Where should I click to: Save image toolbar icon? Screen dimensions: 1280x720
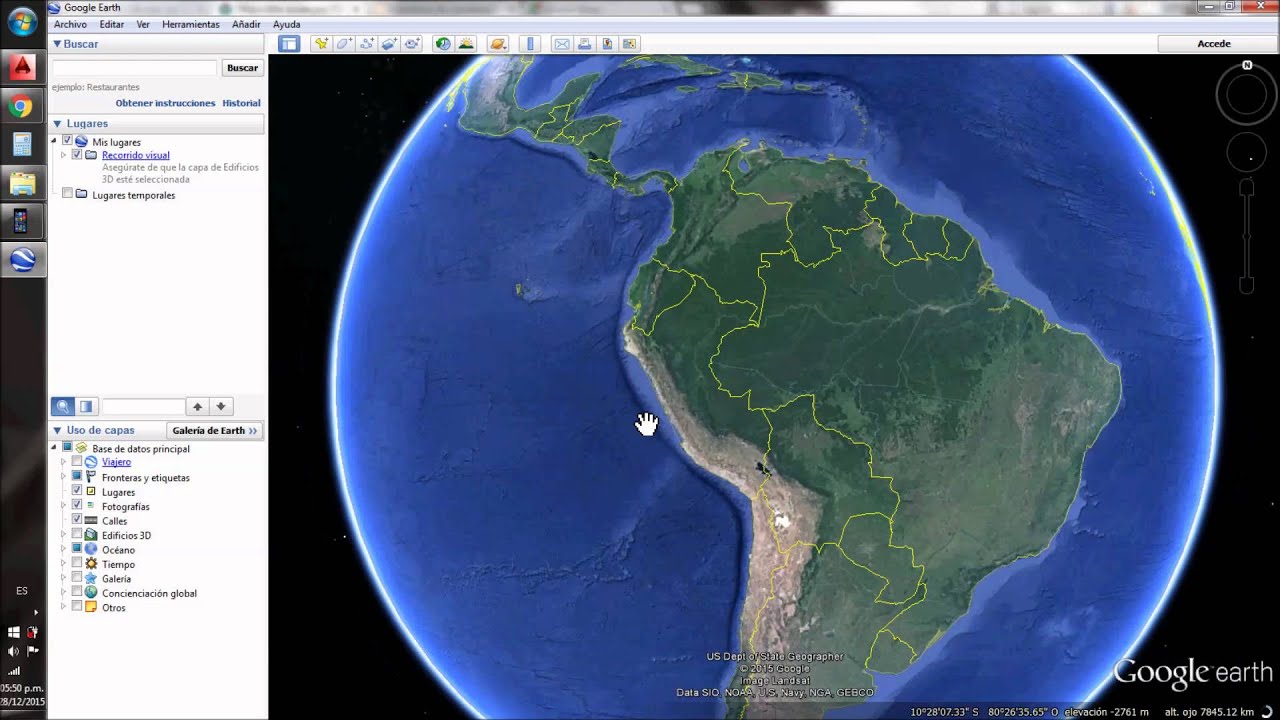pyautogui.click(x=607, y=44)
